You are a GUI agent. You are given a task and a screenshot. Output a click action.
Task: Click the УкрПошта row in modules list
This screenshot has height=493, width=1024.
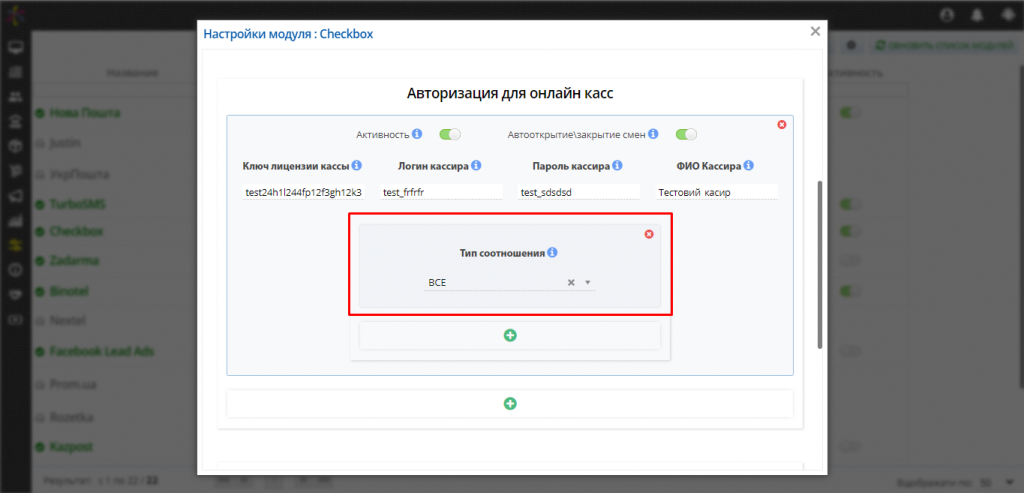click(x=79, y=175)
